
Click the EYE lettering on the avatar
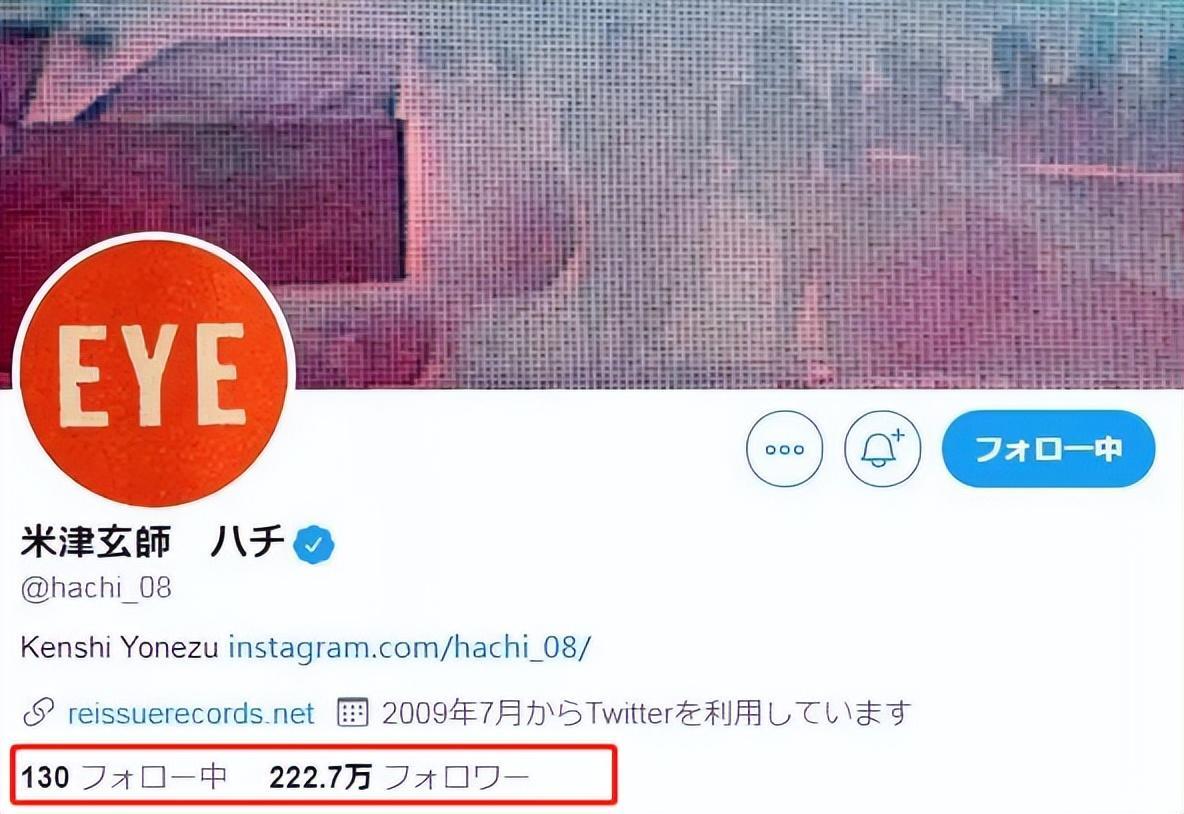coord(153,375)
